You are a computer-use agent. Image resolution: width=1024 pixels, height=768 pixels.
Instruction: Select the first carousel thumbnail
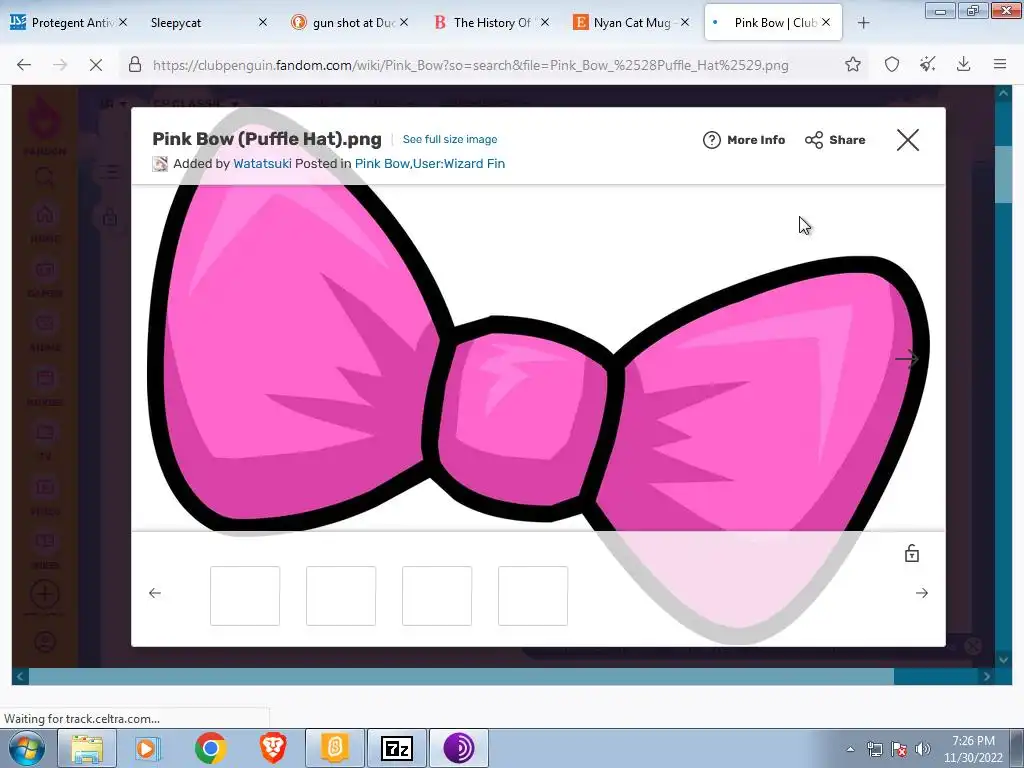click(x=245, y=596)
